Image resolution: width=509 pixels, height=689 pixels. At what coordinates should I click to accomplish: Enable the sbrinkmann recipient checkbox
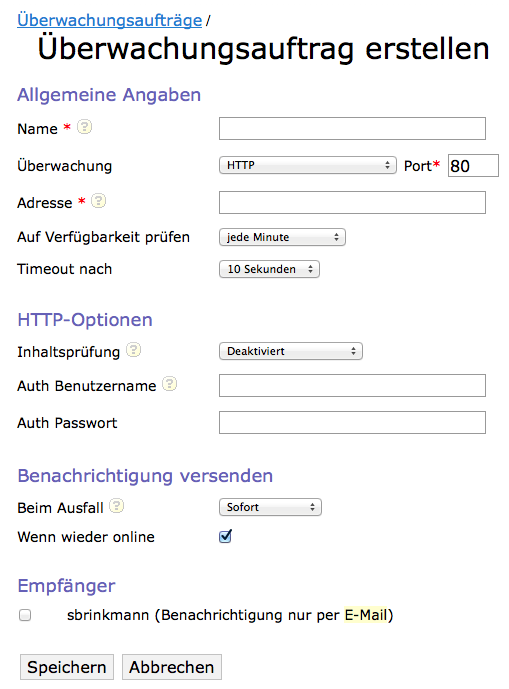tap(25, 615)
